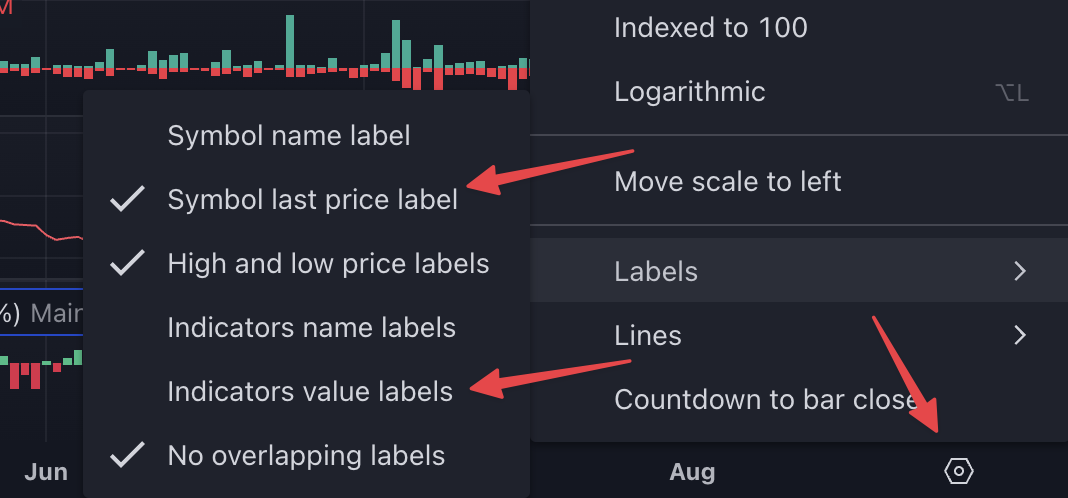Viewport: 1068px width, 498px height.
Task: Select the red line plot on chart
Action: click(x=41, y=230)
